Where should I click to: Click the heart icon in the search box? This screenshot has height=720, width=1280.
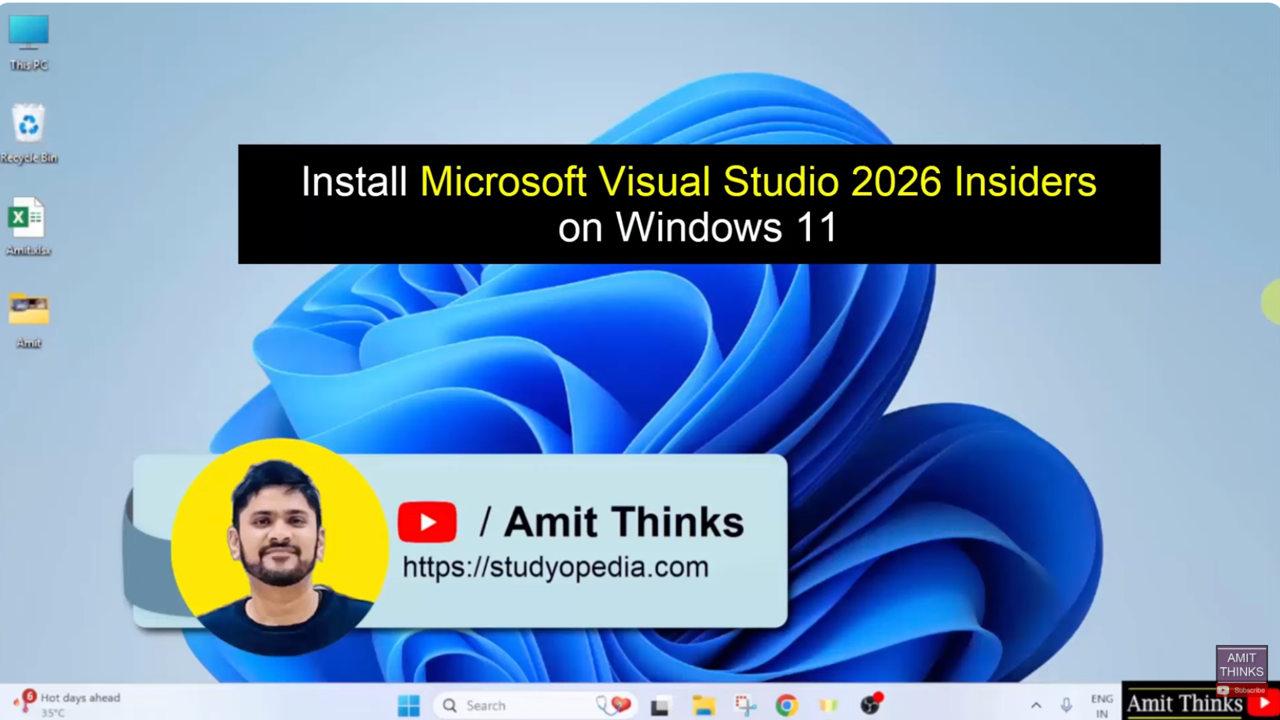(x=619, y=705)
